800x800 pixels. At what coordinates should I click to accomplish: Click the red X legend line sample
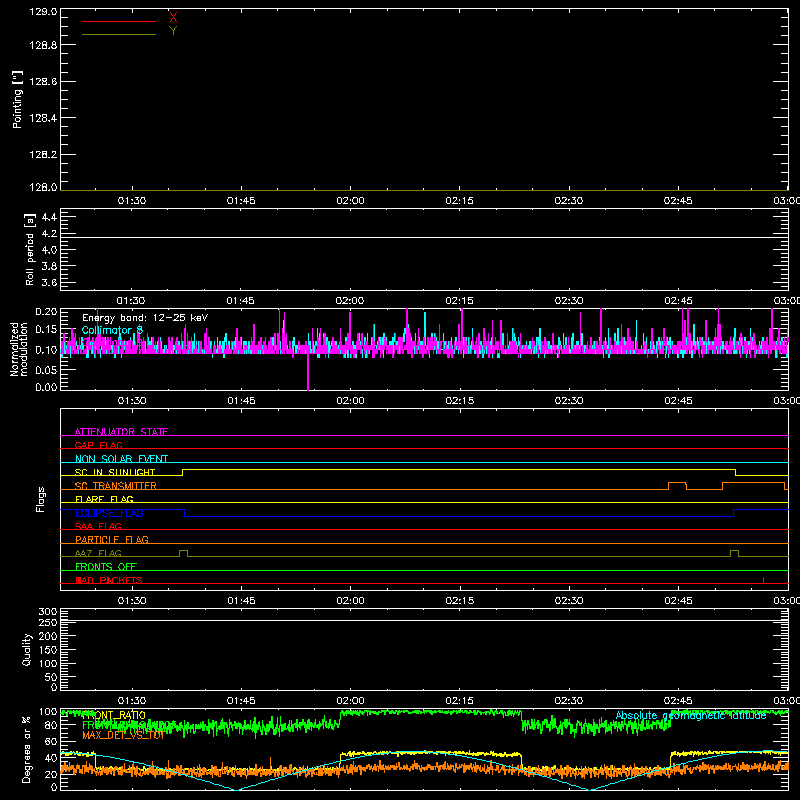click(119, 21)
